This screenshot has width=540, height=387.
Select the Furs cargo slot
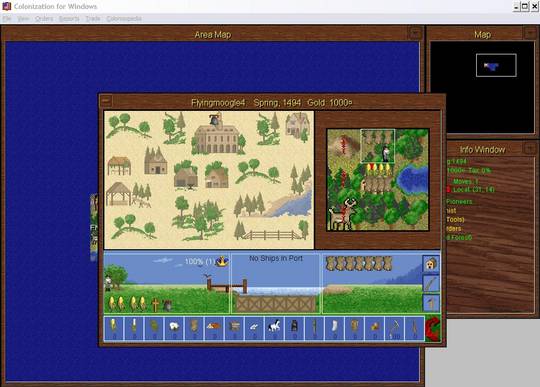tap(194, 328)
